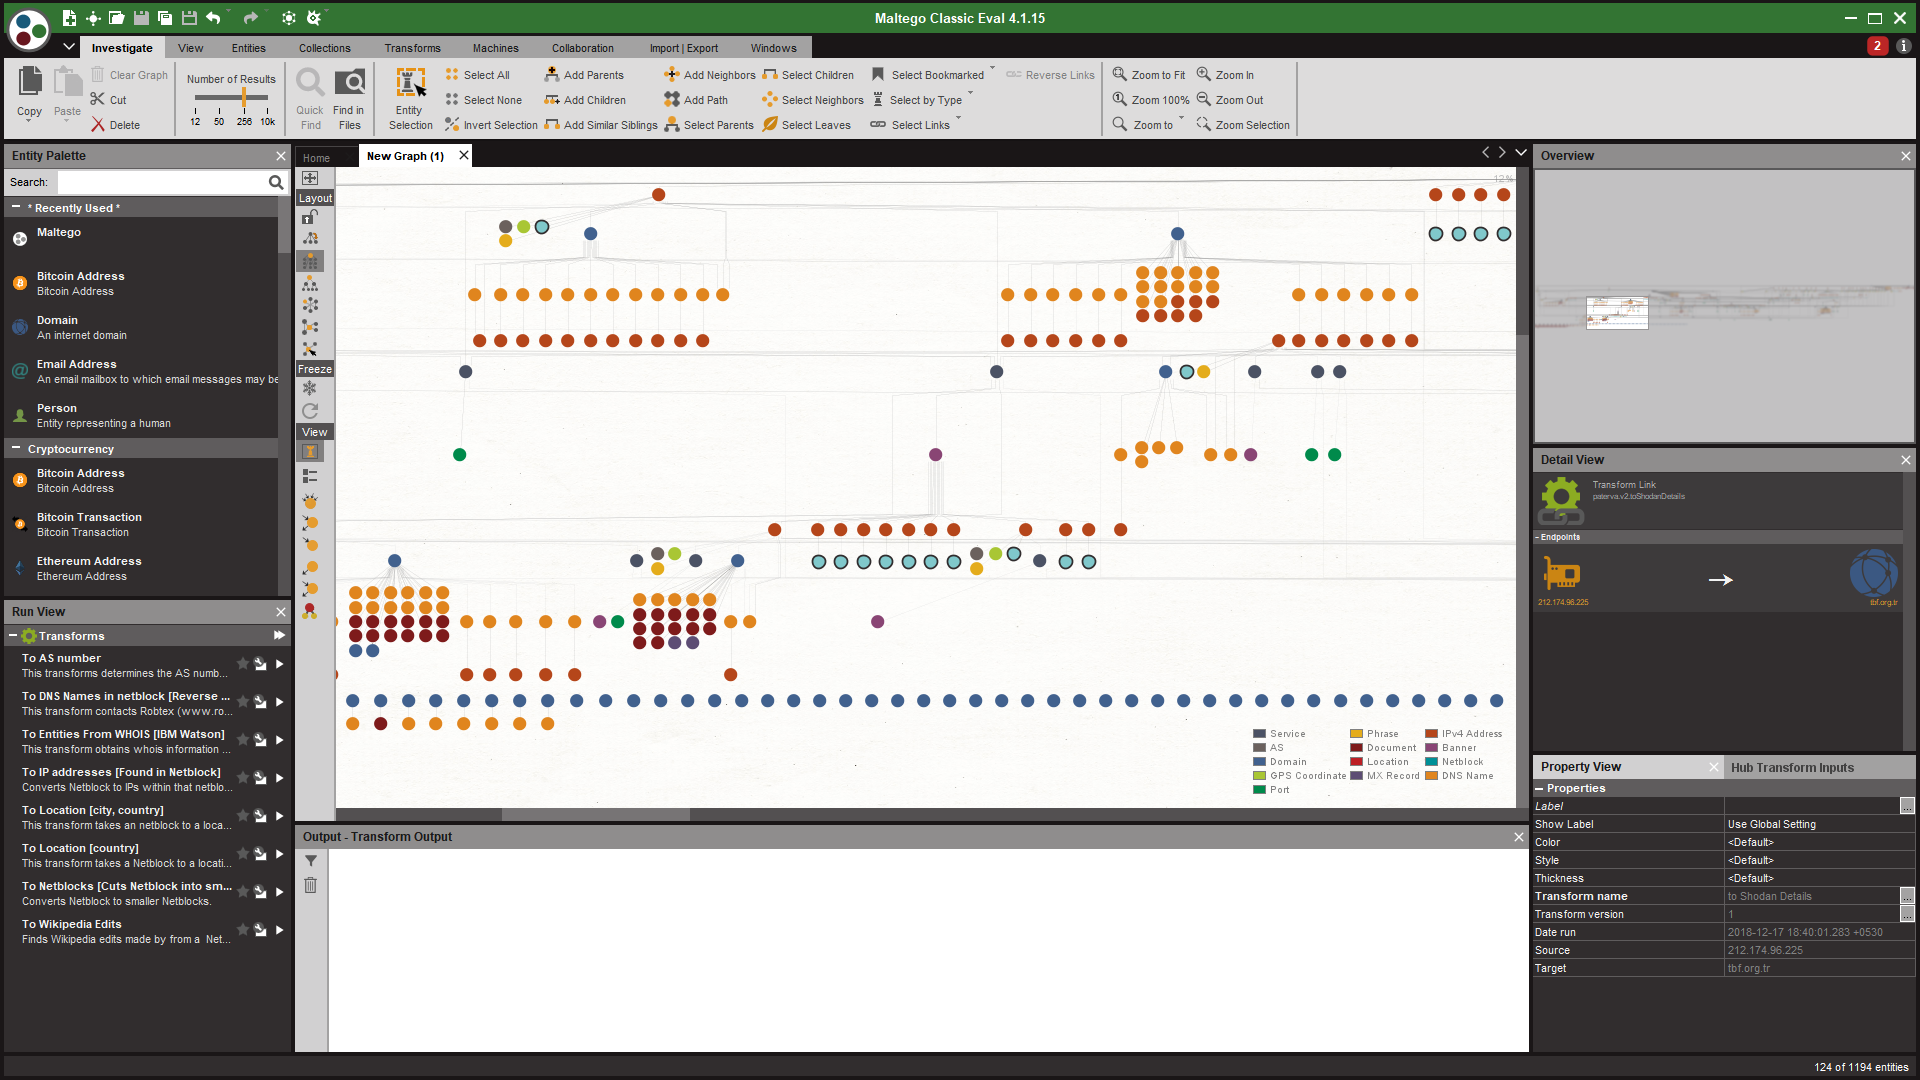This screenshot has width=1920, height=1080.
Task: Search icon in Entity Palette search box
Action: coord(275,182)
